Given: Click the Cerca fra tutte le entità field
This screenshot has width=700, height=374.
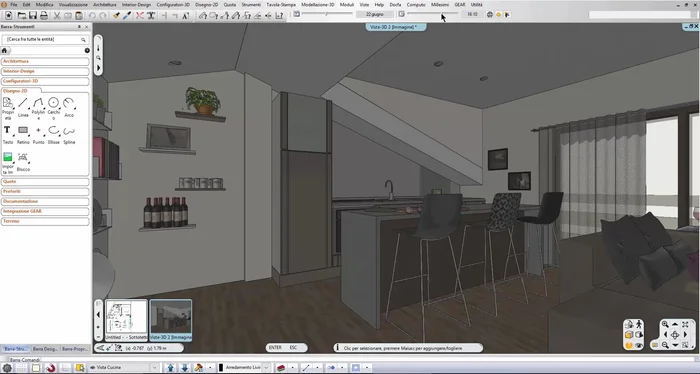Looking at the screenshot, I should (x=45, y=40).
